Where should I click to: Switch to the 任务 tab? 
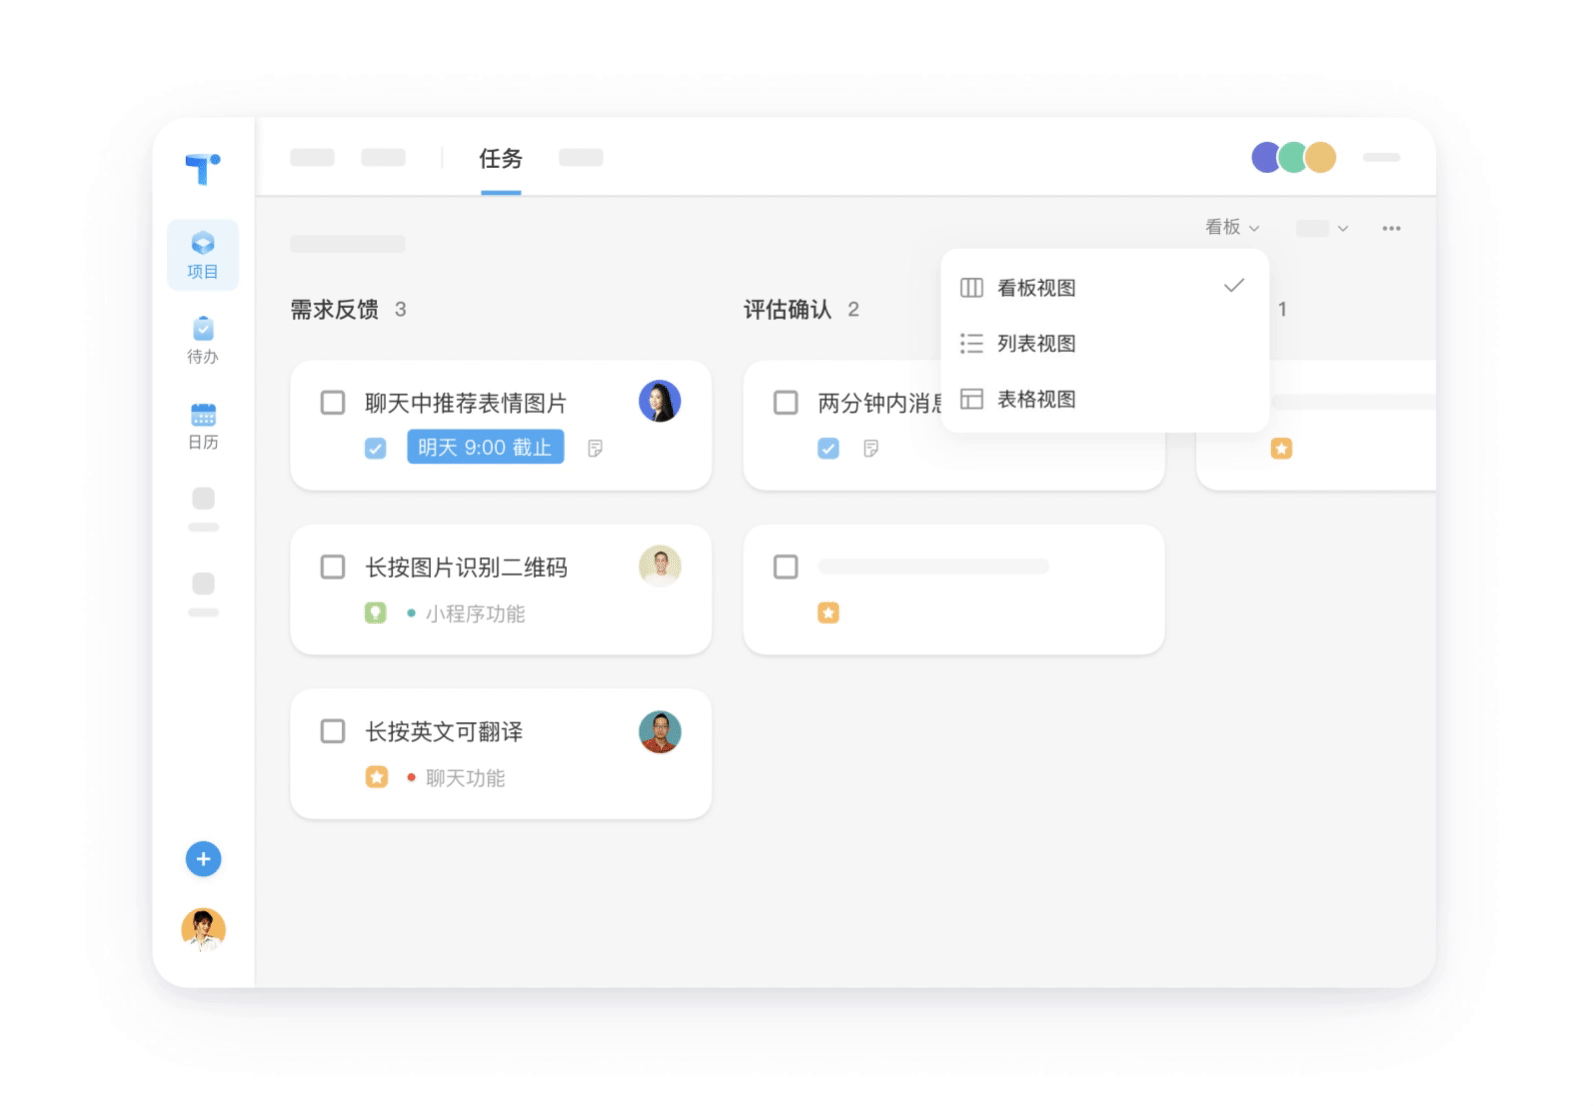coord(500,158)
